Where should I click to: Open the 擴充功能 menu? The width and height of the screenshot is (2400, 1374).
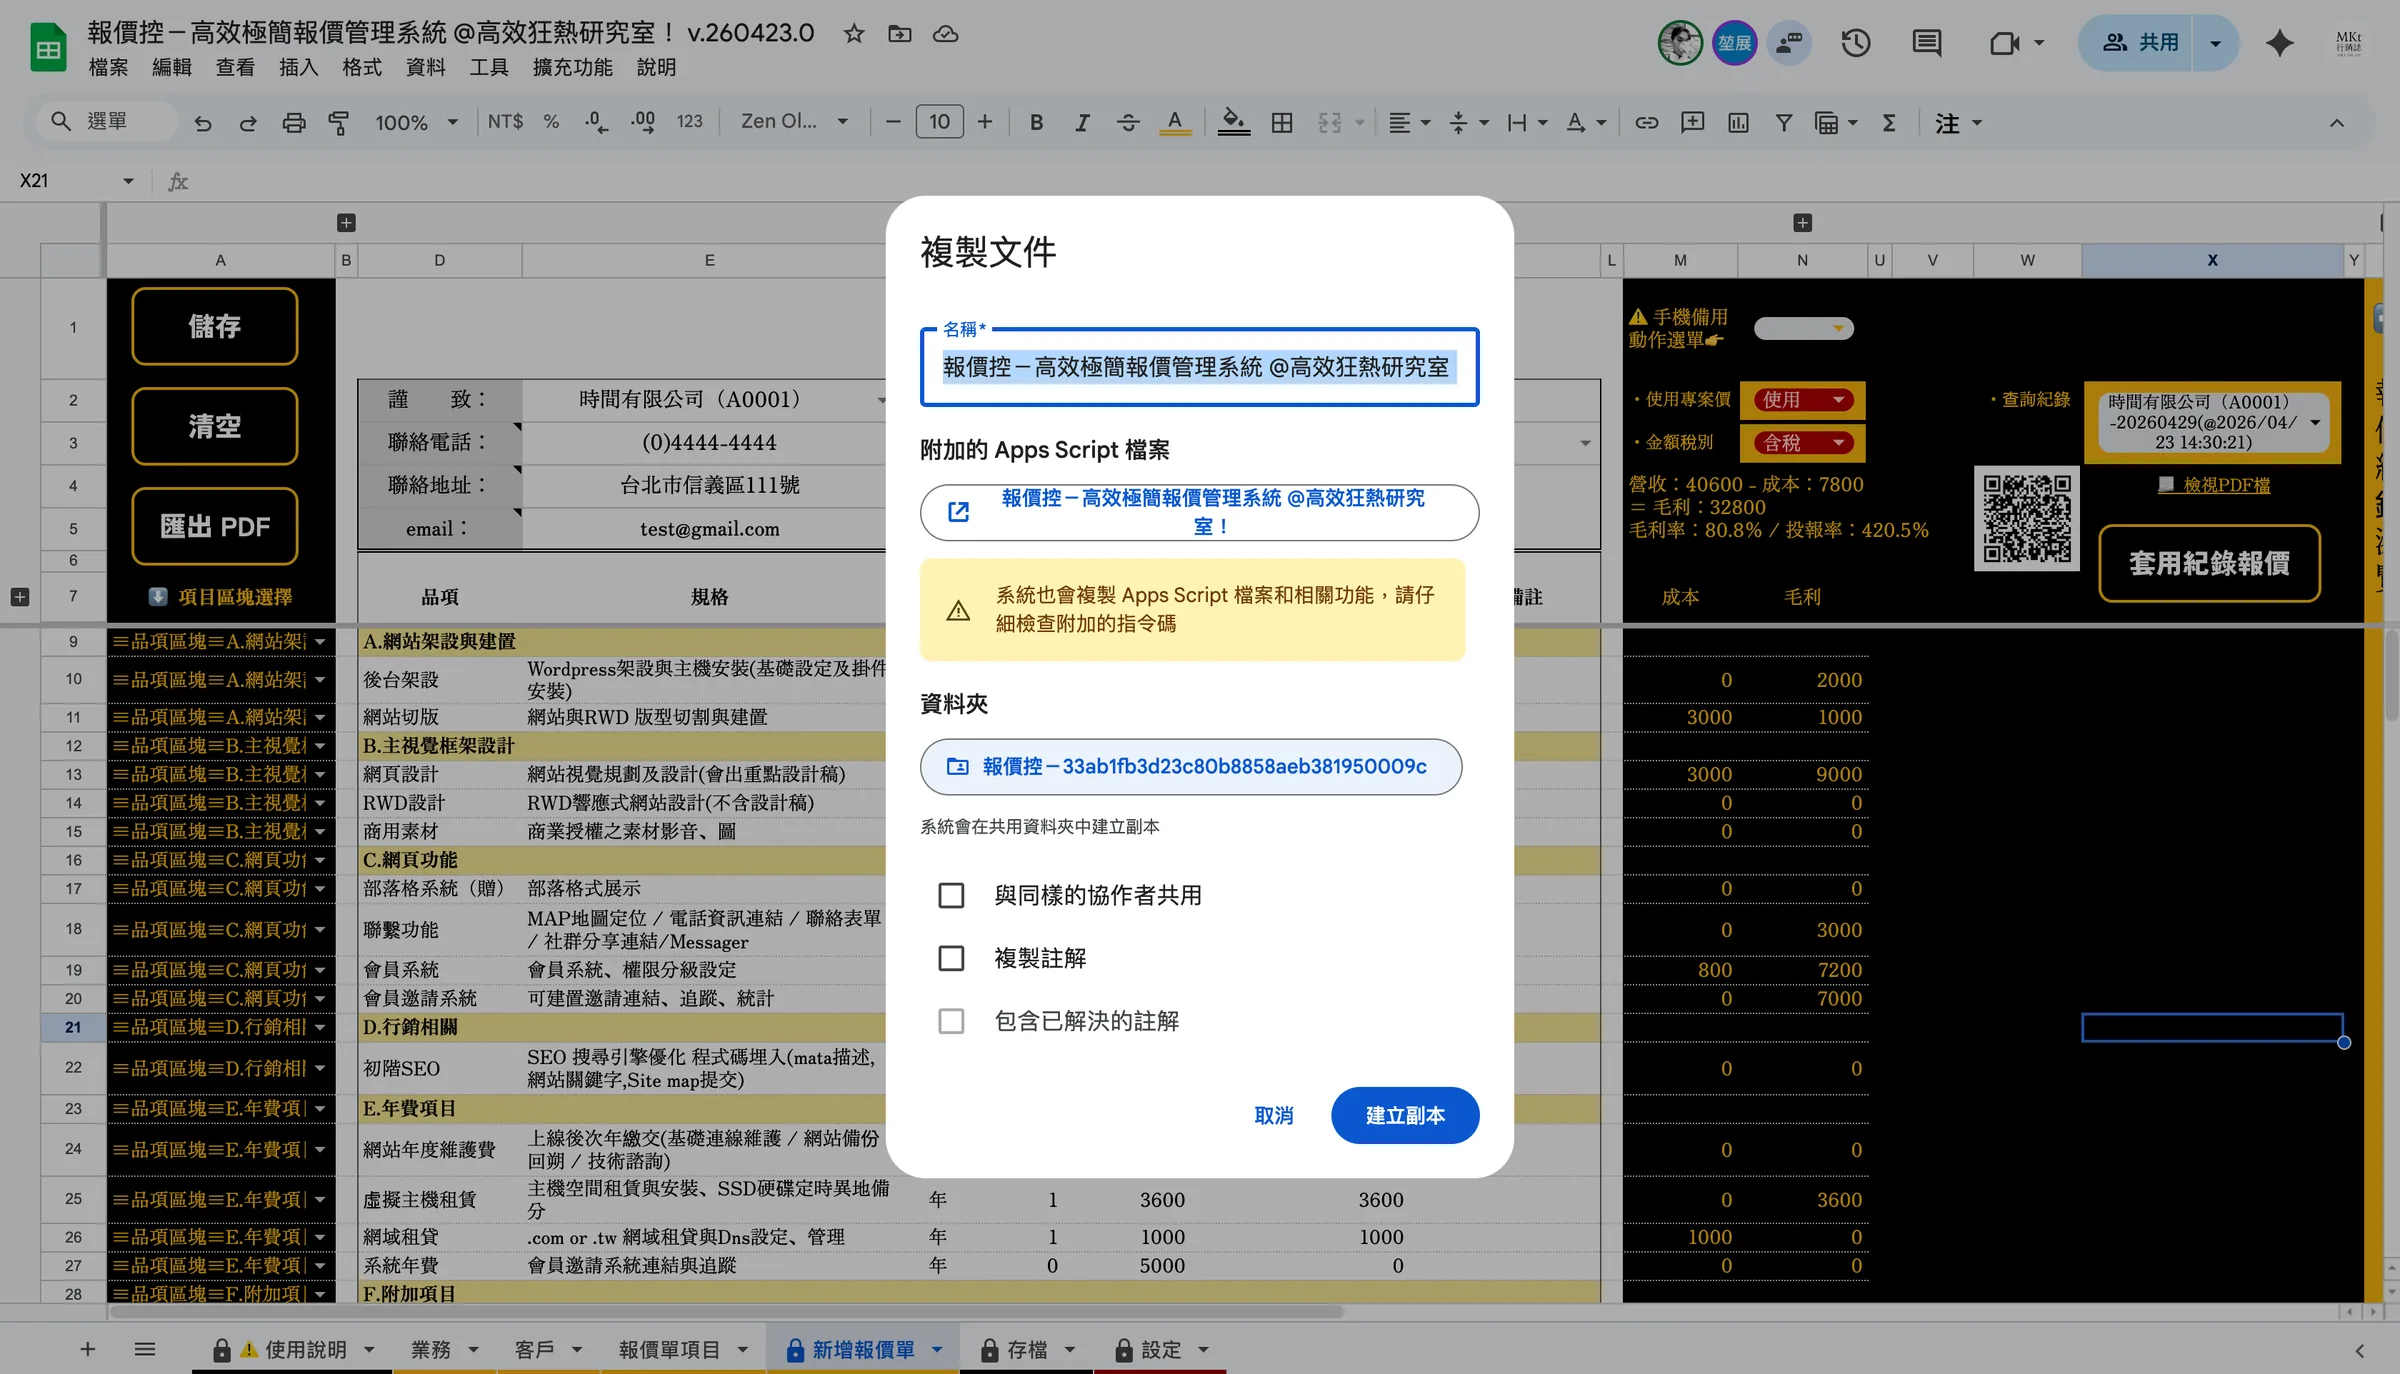click(x=572, y=67)
